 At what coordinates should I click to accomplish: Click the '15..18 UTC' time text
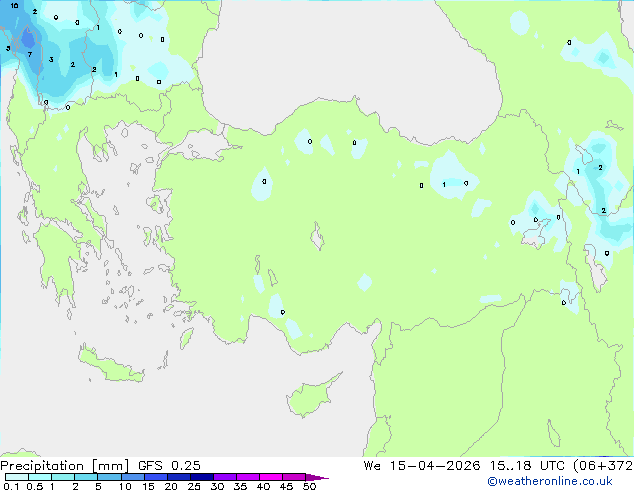pyautogui.click(x=527, y=466)
